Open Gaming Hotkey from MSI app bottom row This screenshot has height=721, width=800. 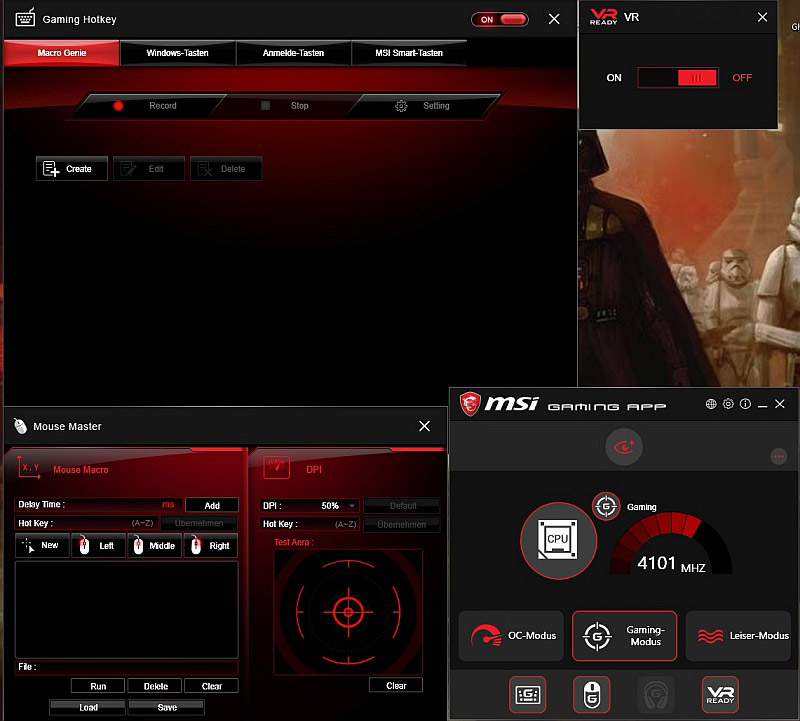pyautogui.click(x=528, y=694)
